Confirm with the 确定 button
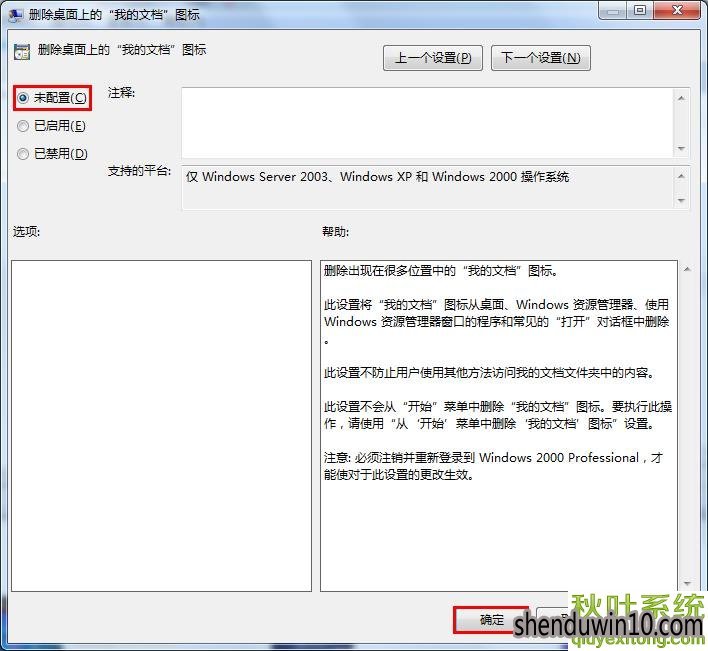Image resolution: width=708 pixels, height=651 pixels. [491, 620]
